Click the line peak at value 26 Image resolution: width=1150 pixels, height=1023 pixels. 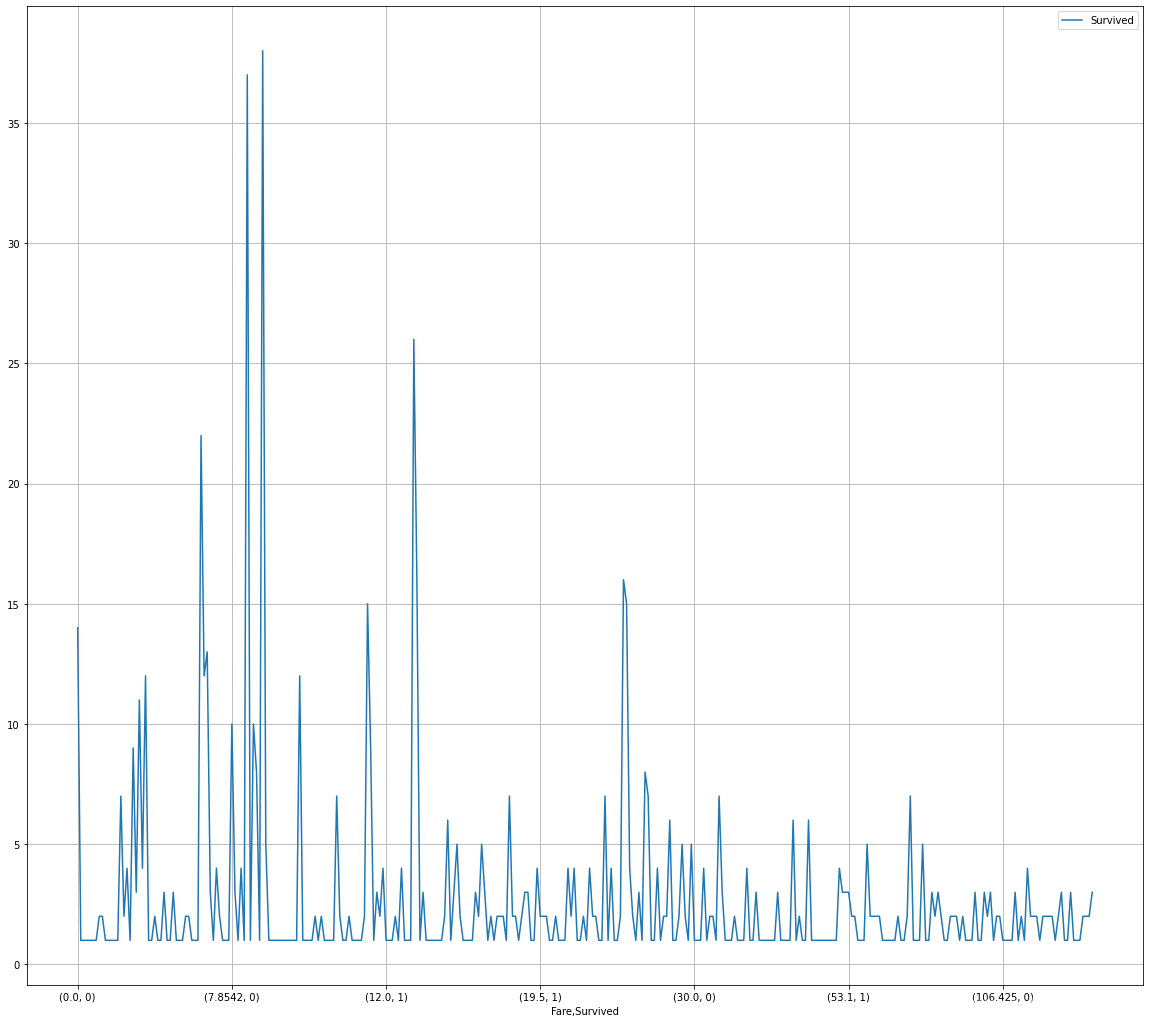tap(414, 340)
